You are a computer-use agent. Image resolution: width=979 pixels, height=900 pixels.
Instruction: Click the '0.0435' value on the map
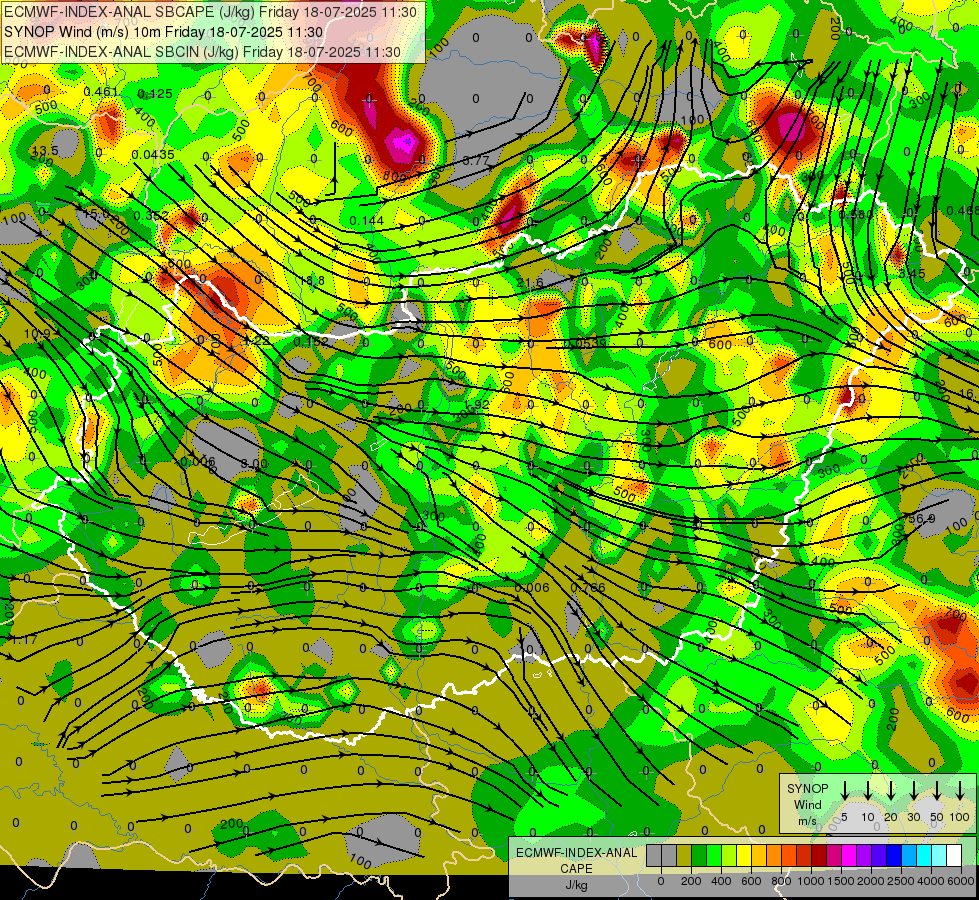[x=153, y=154]
